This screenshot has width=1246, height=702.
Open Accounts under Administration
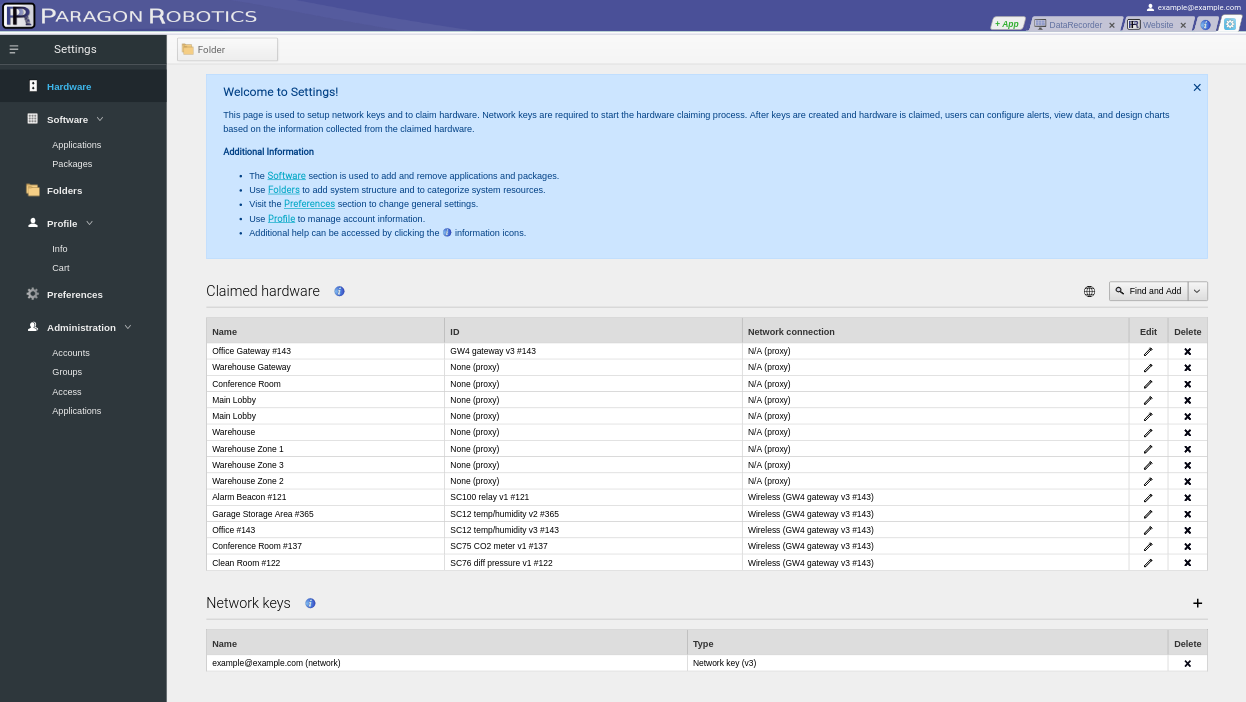tap(71, 353)
